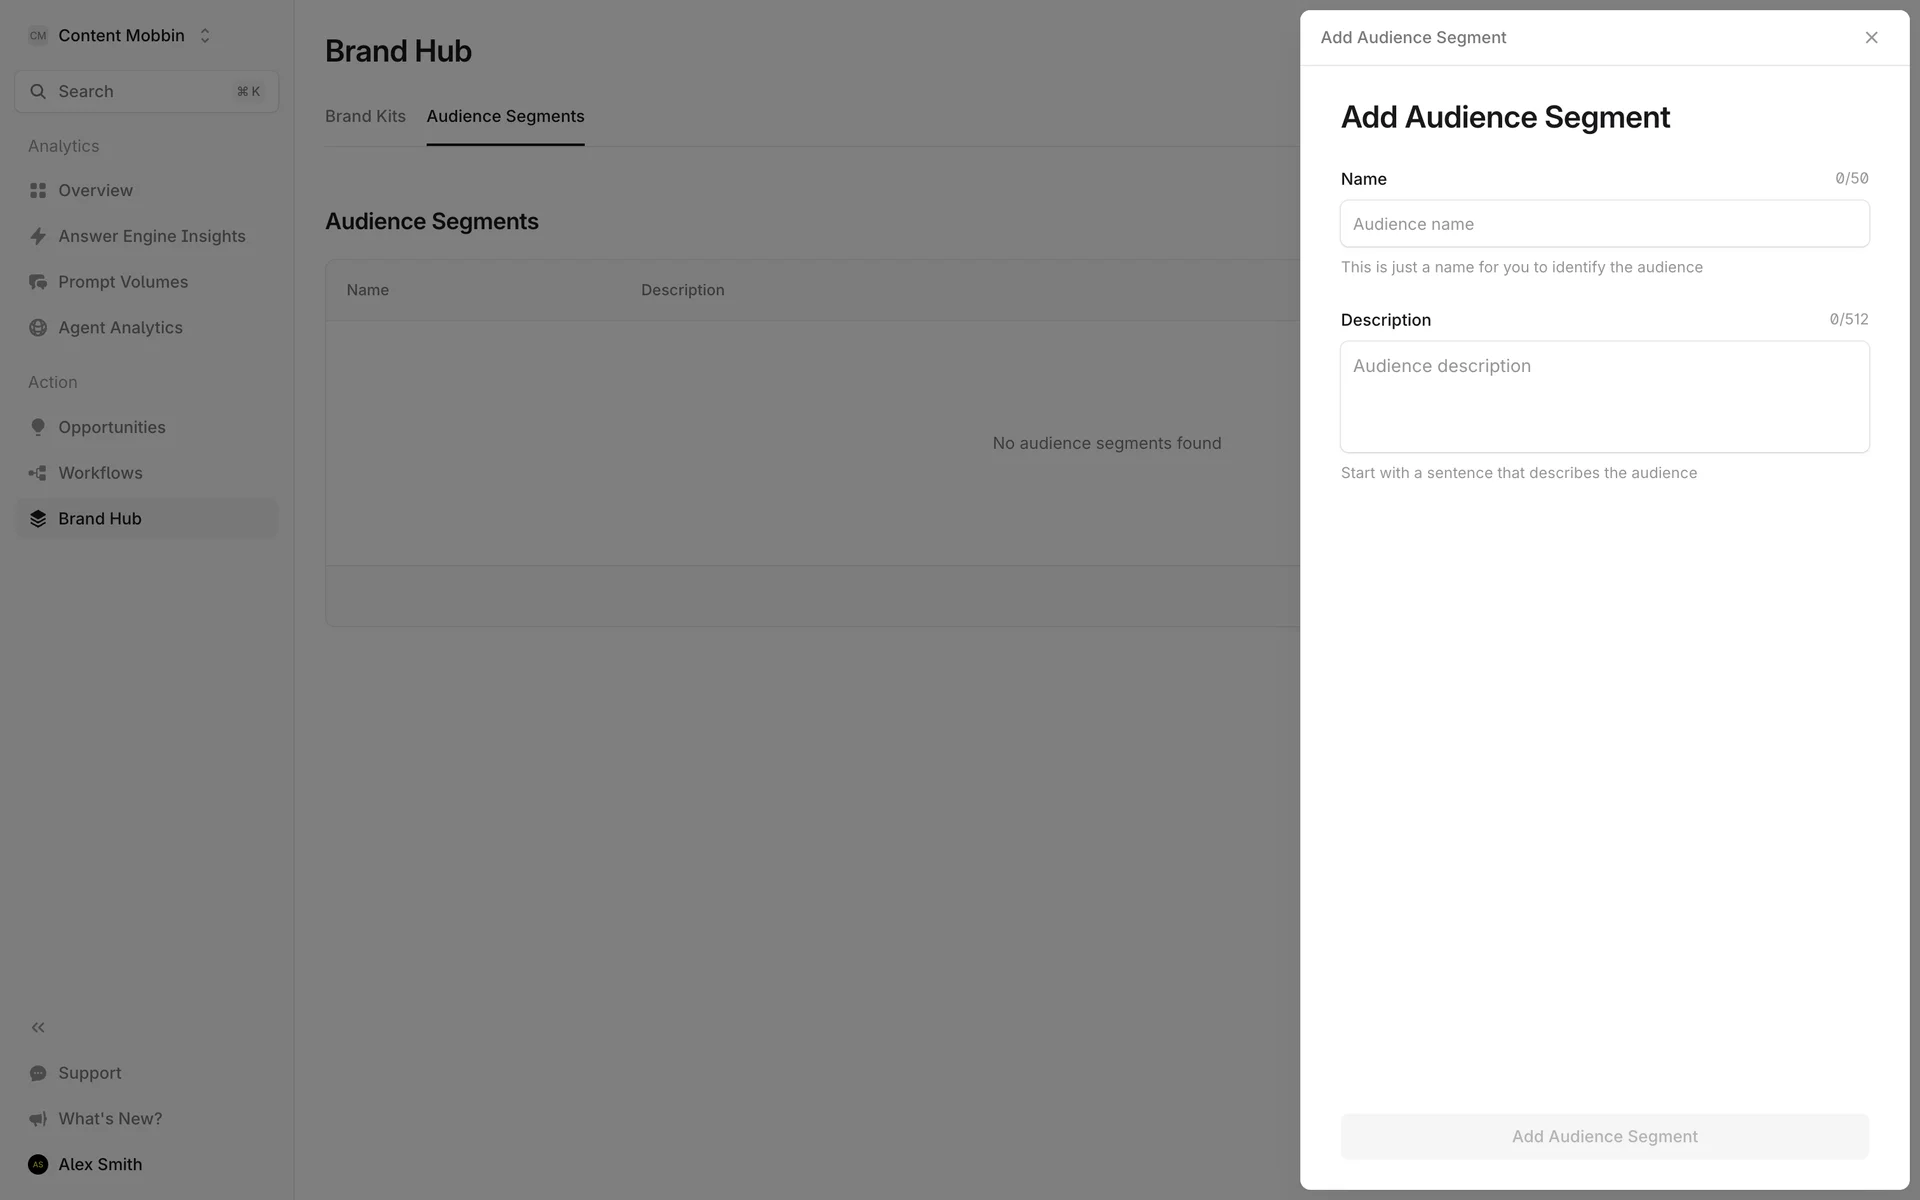This screenshot has width=1920, height=1200.
Task: Click the Brand Hub layers icon
Action: coord(38,518)
